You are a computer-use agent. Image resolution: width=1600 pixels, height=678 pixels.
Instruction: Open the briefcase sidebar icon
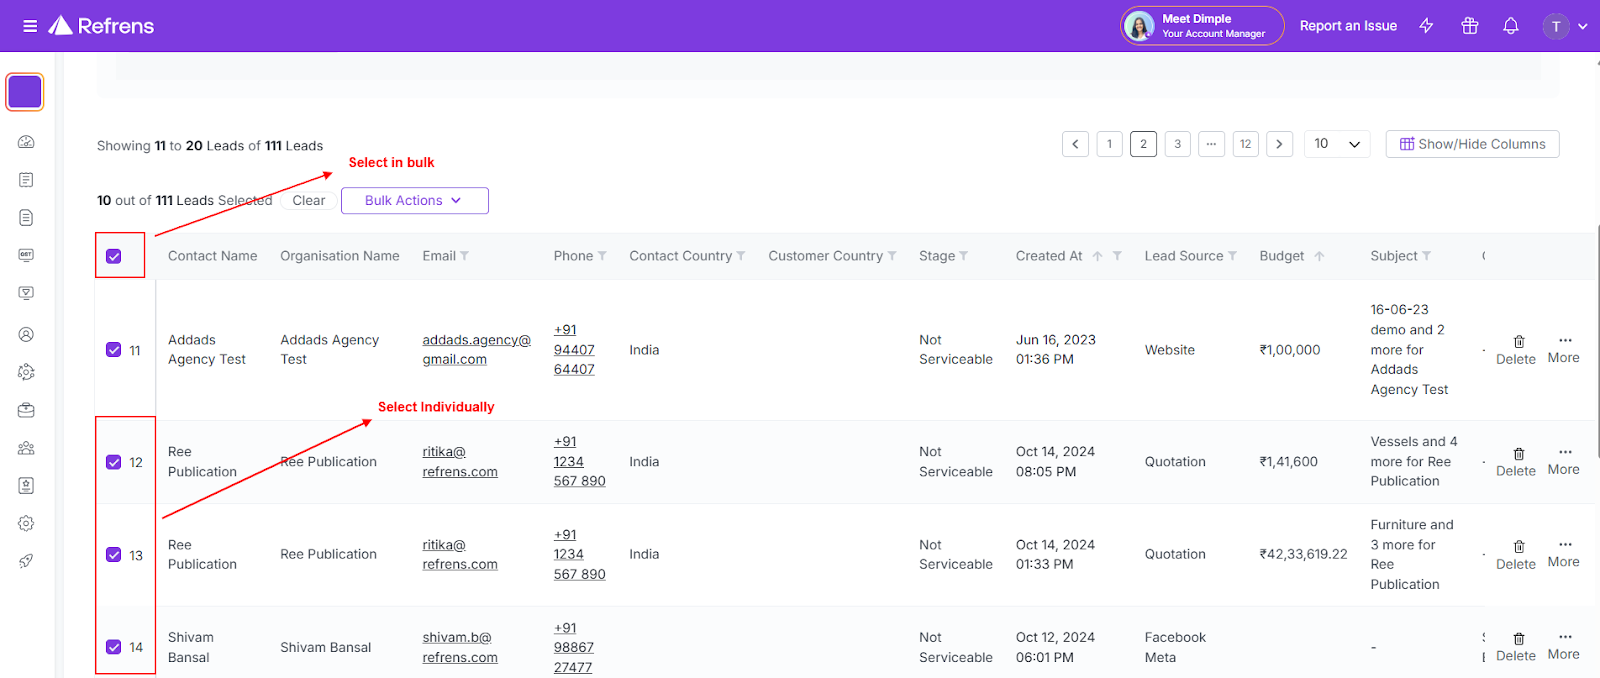(x=26, y=410)
